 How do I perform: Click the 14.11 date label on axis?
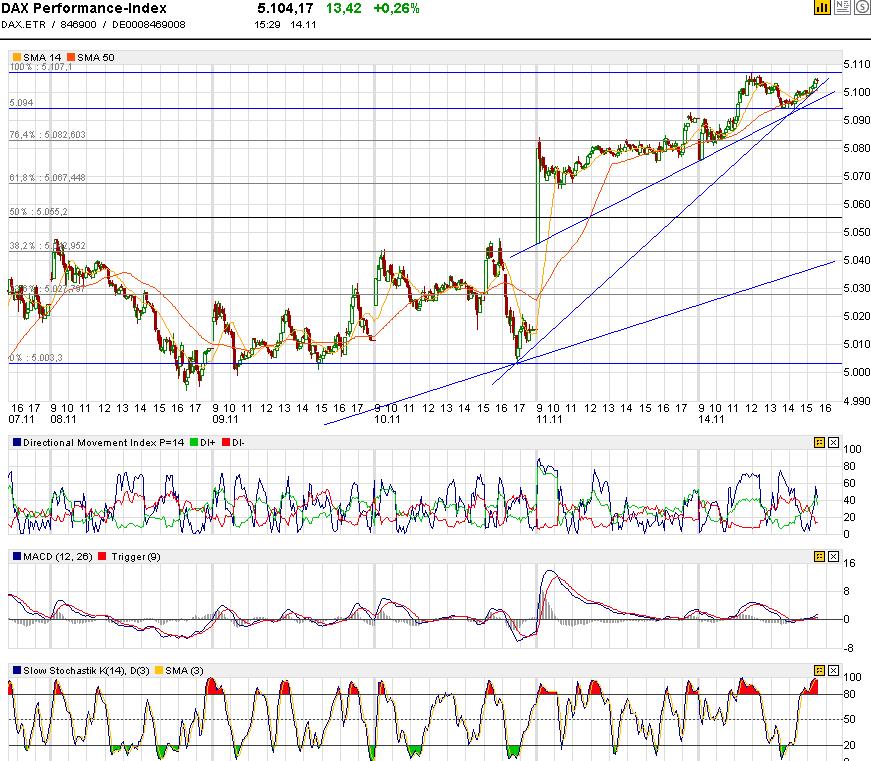pos(712,419)
